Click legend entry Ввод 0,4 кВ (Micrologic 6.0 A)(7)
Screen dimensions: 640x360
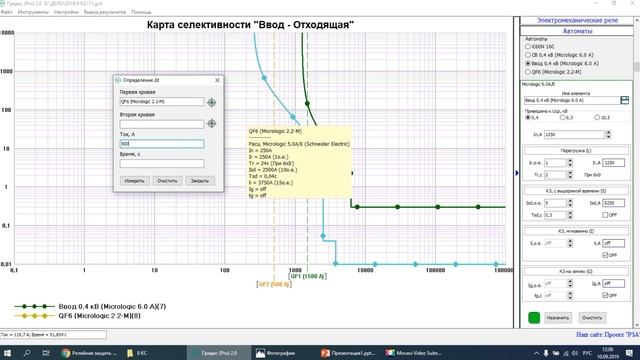point(90,307)
